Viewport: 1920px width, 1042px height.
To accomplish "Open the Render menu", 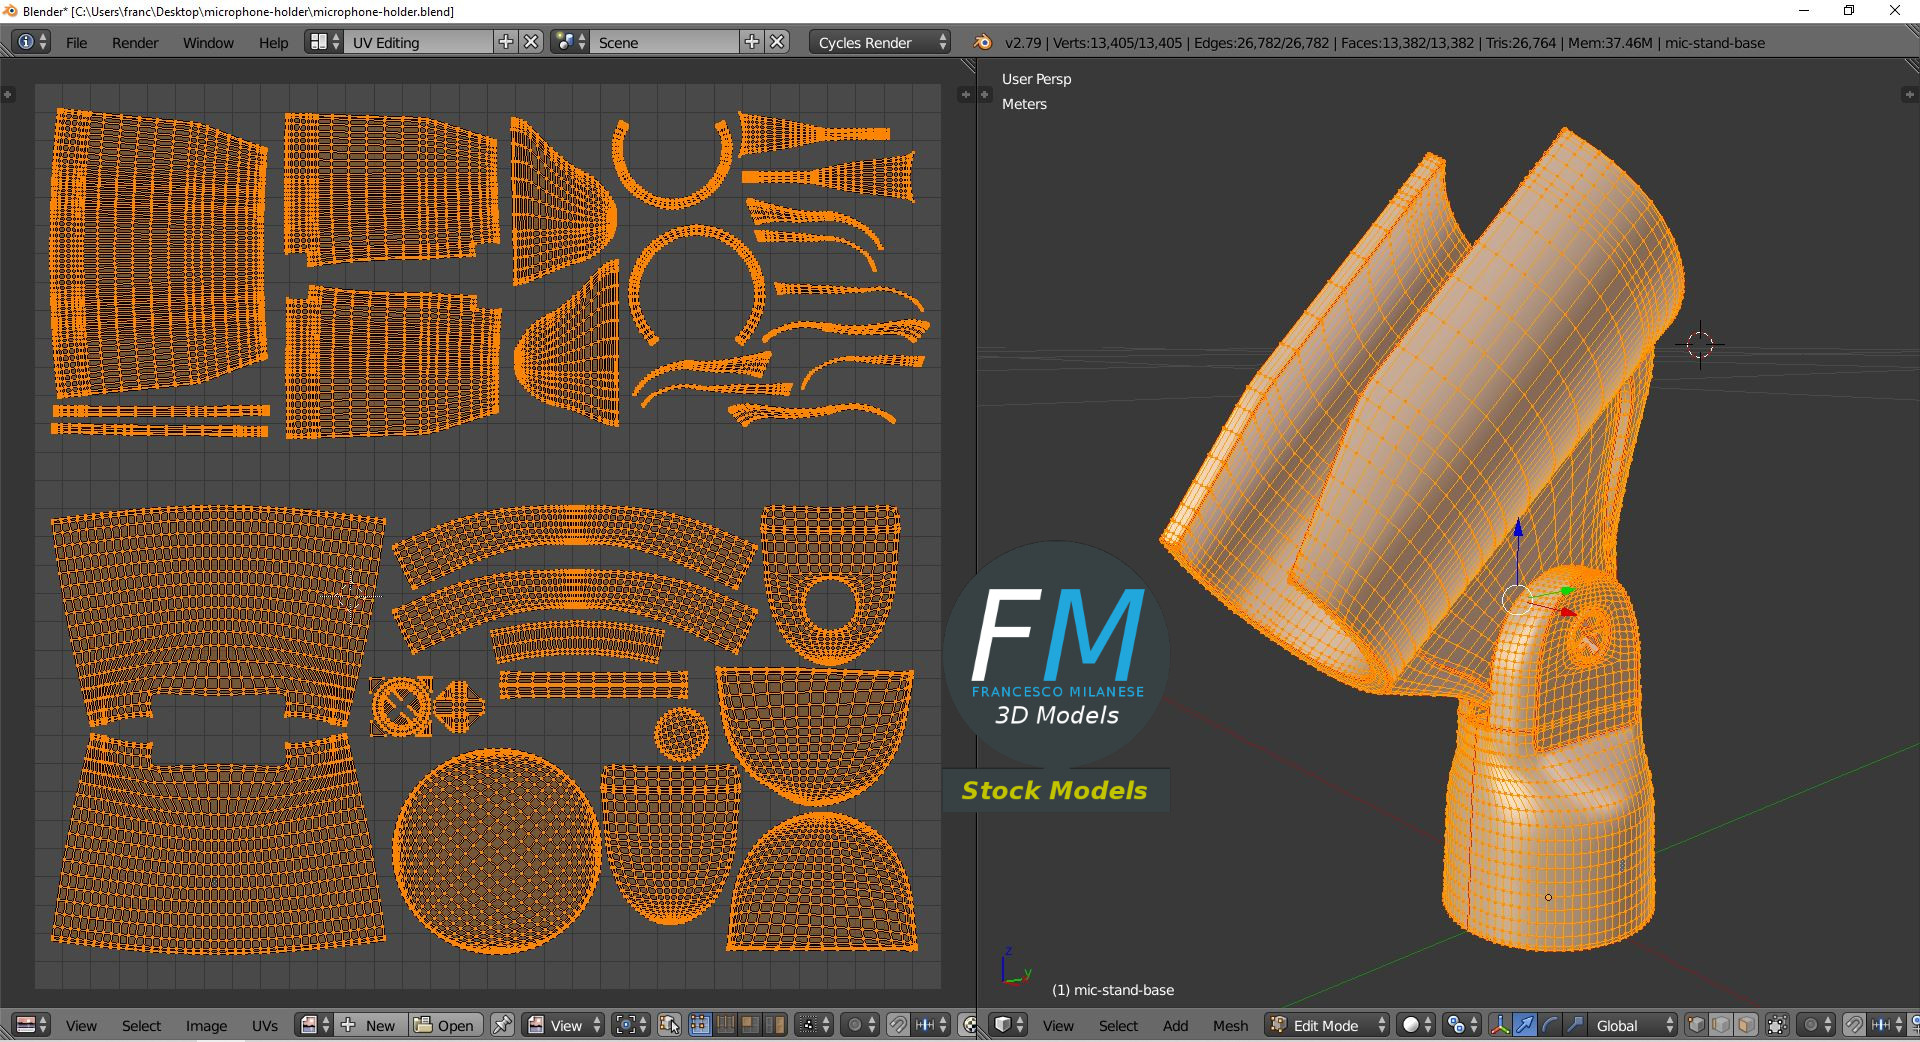I will (x=135, y=43).
